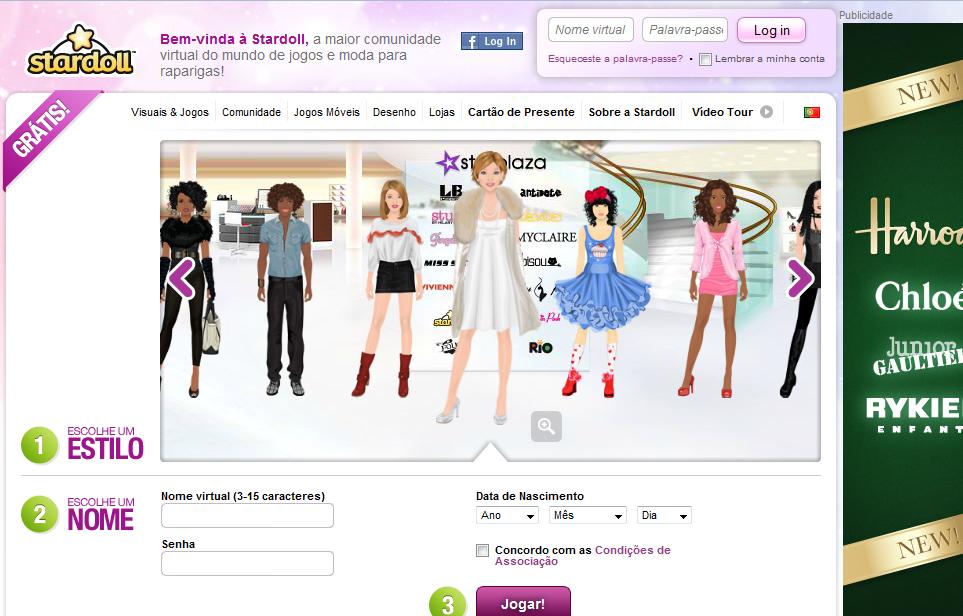Open the Ano dropdown
Screen dimensions: 963x616
[x=505, y=515]
